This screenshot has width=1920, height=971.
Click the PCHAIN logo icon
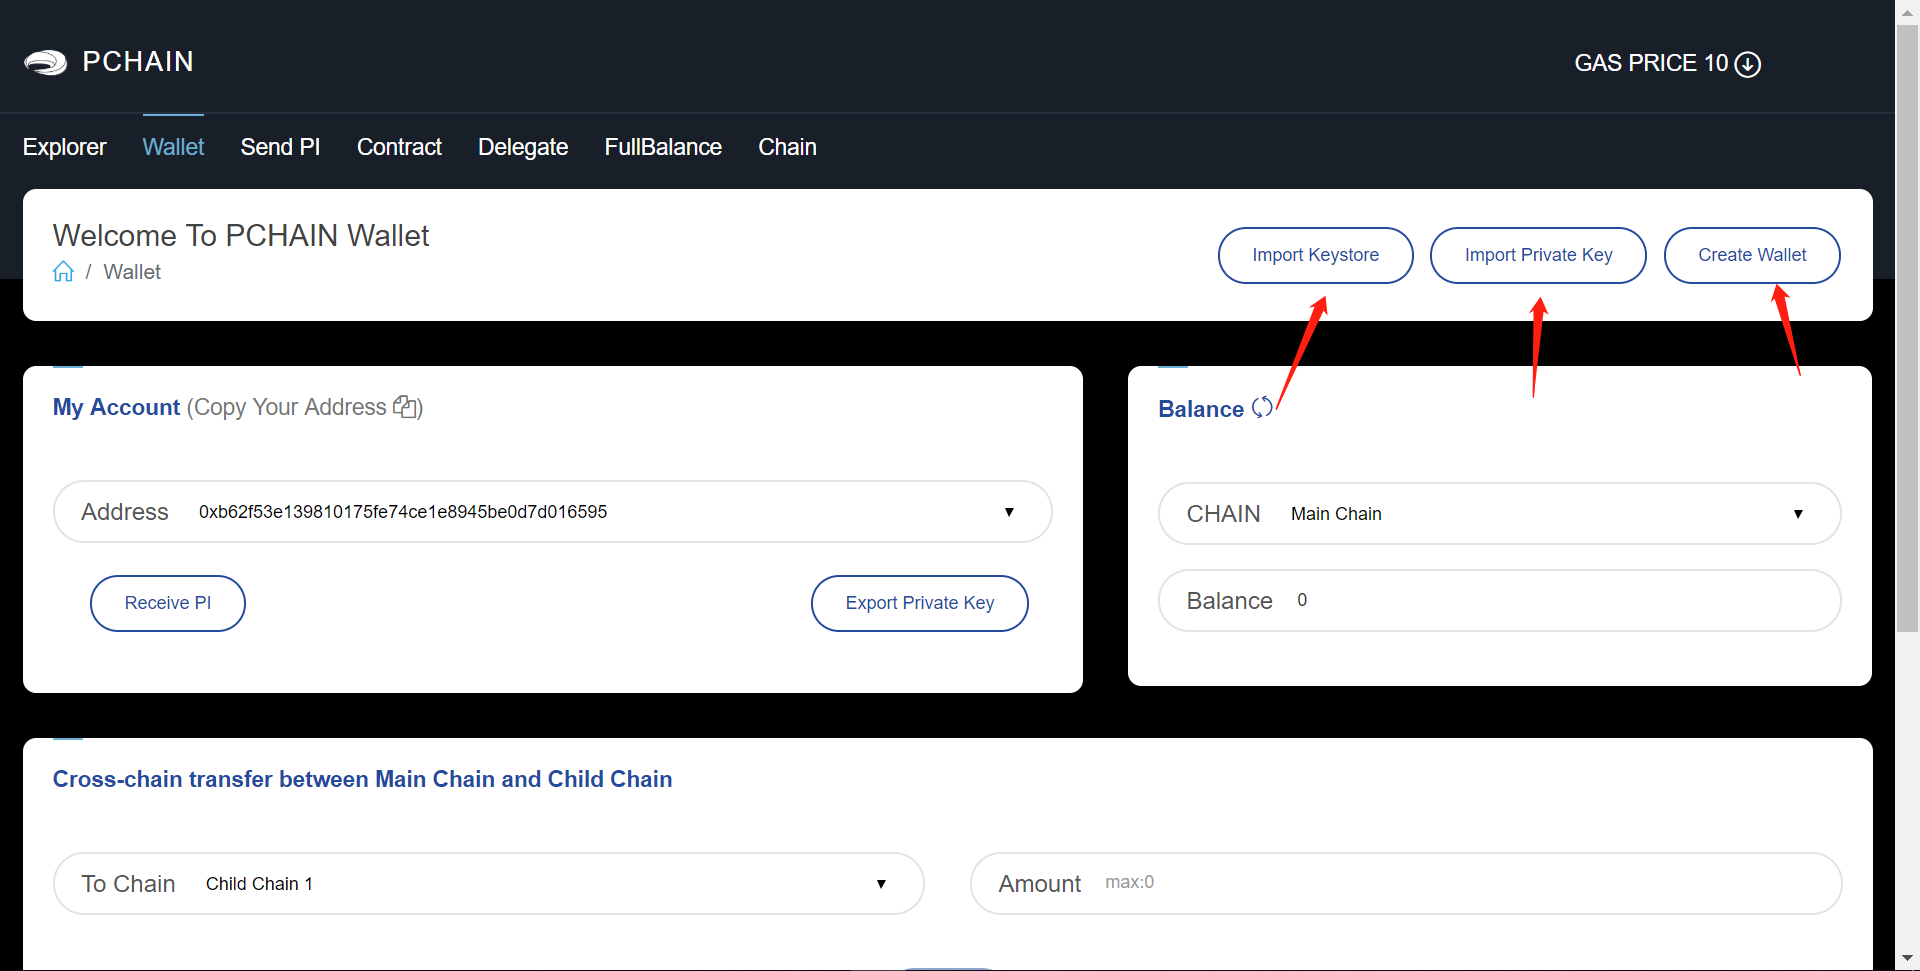[45, 63]
